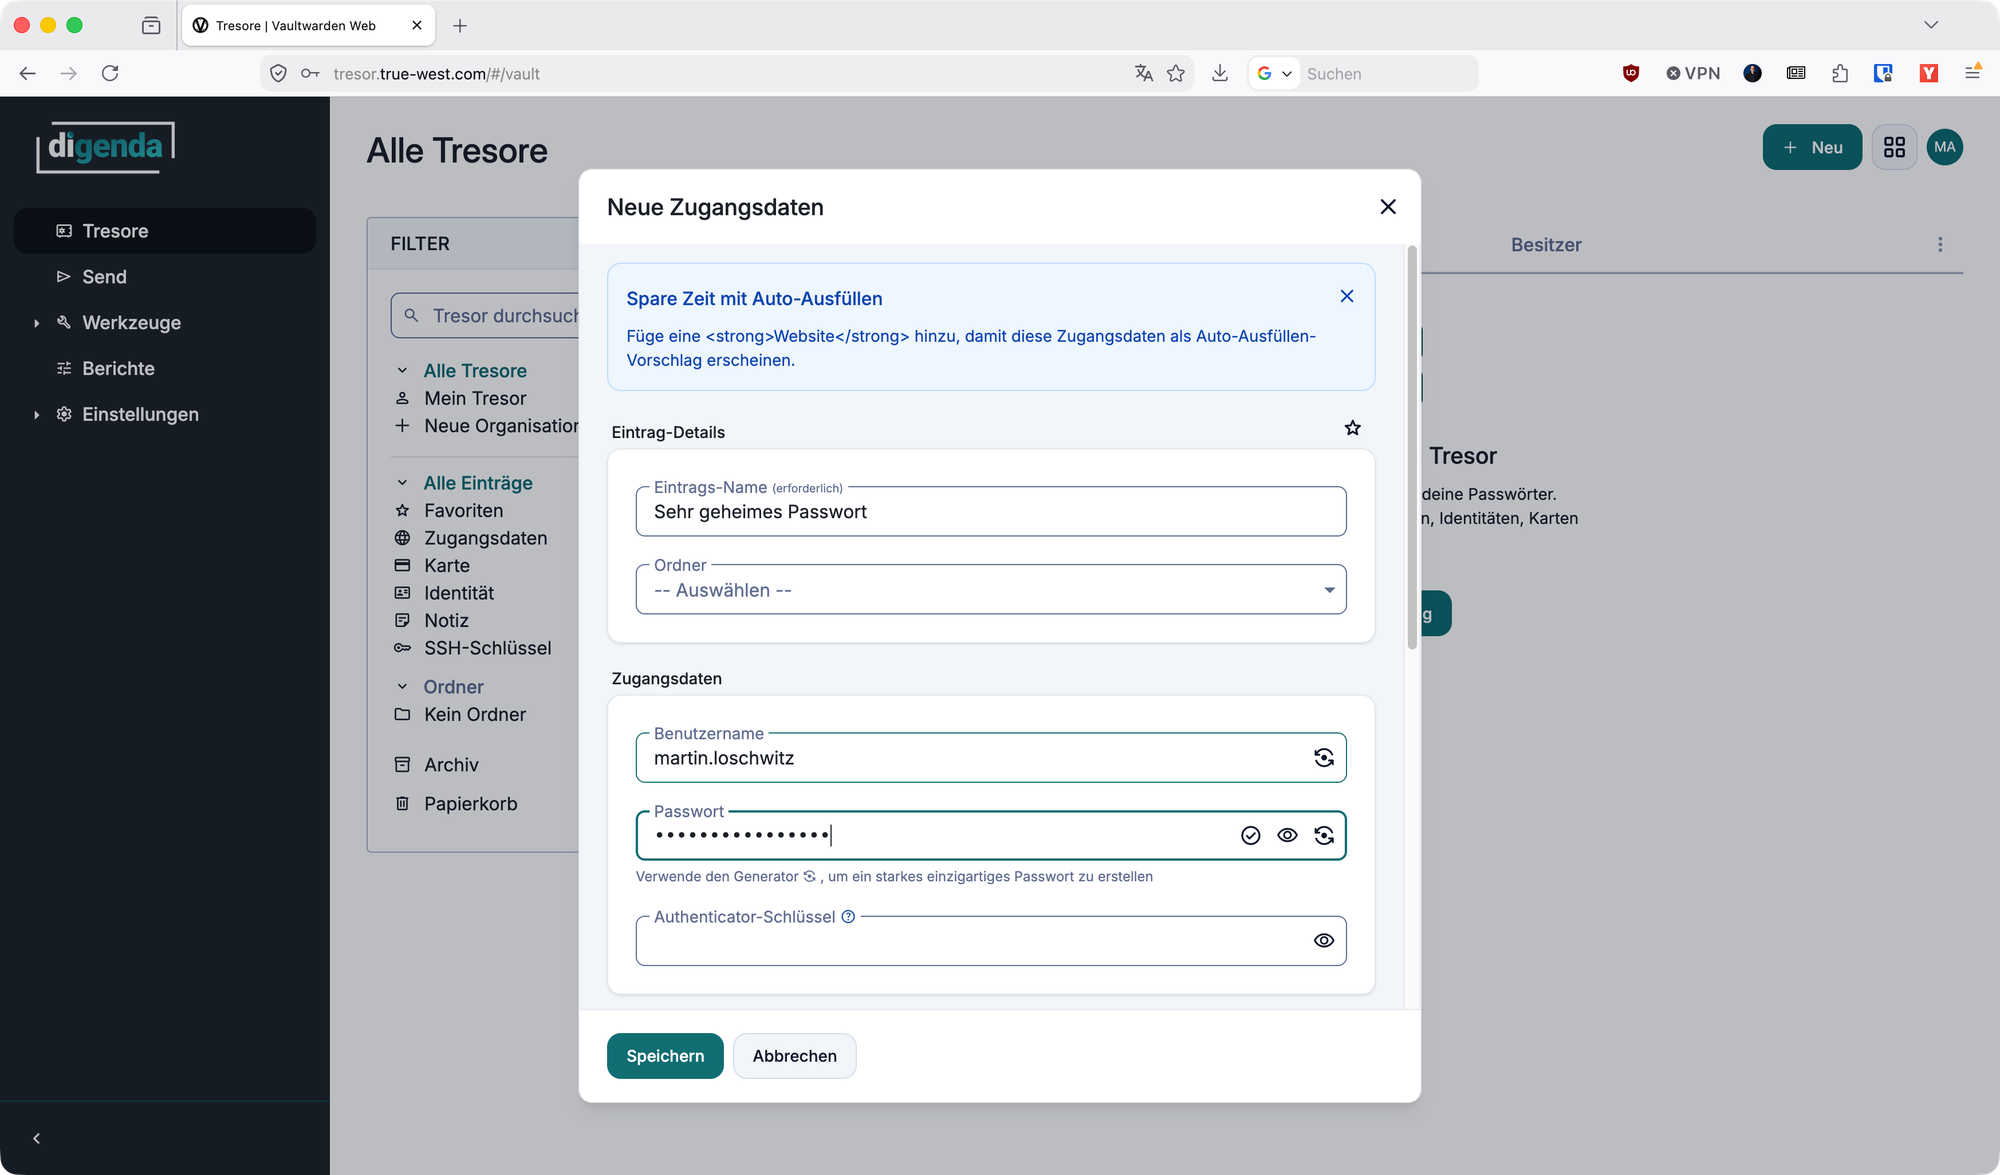Select Mein Tresor filter

click(x=475, y=398)
